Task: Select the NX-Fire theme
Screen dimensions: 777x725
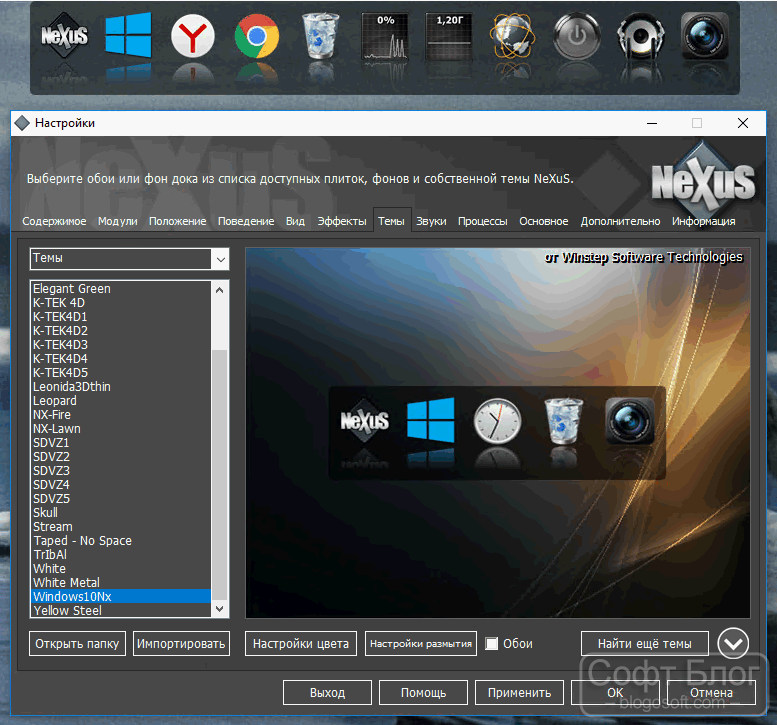Action: coord(121,414)
